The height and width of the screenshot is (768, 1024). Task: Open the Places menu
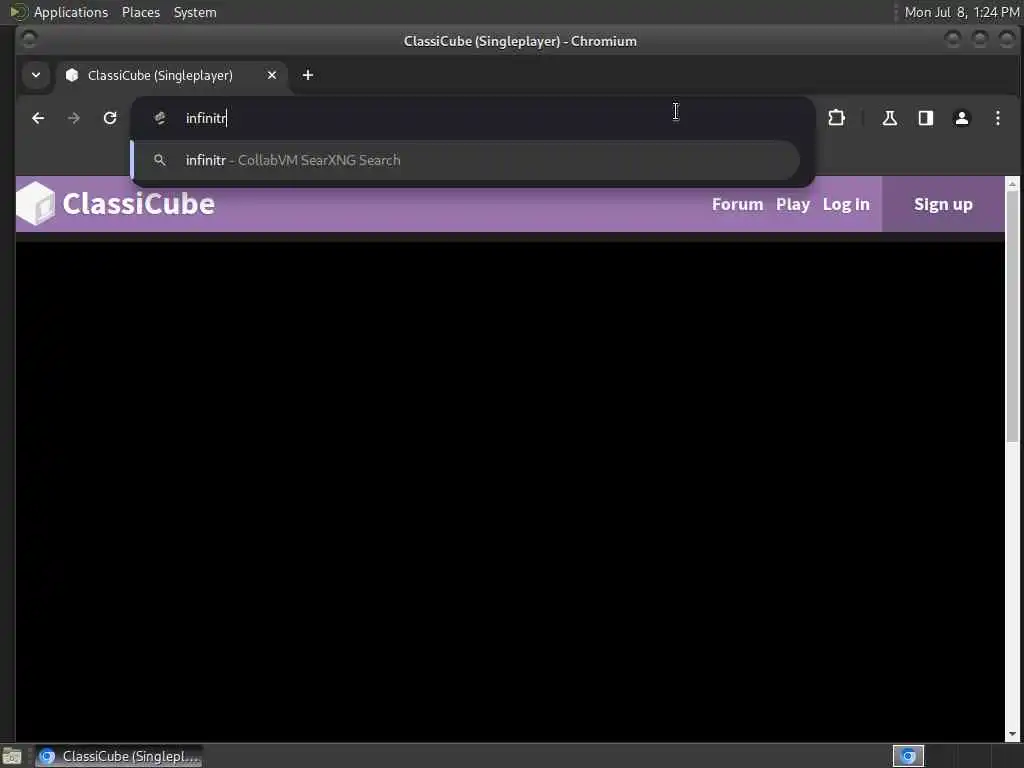140,12
